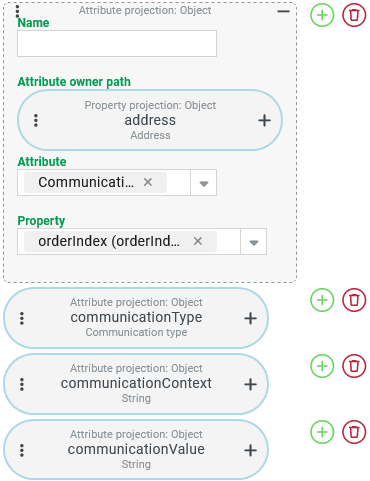The image size is (370, 481).
Task: Clear the orderIndex property value
Action: coord(198,241)
